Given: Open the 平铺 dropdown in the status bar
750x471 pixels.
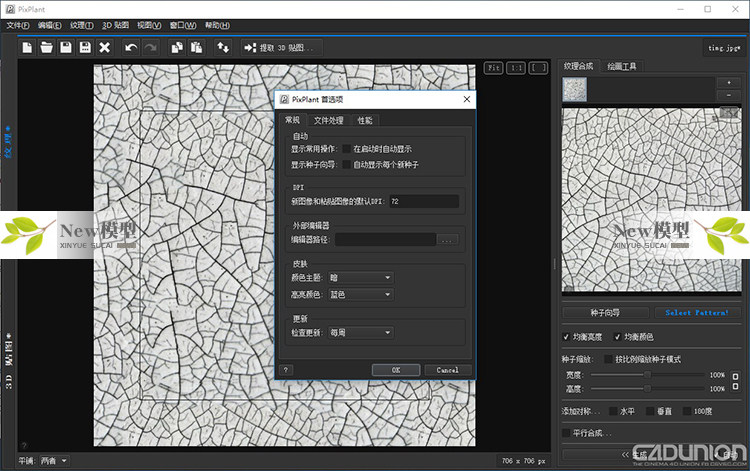Looking at the screenshot, I should point(54,461).
